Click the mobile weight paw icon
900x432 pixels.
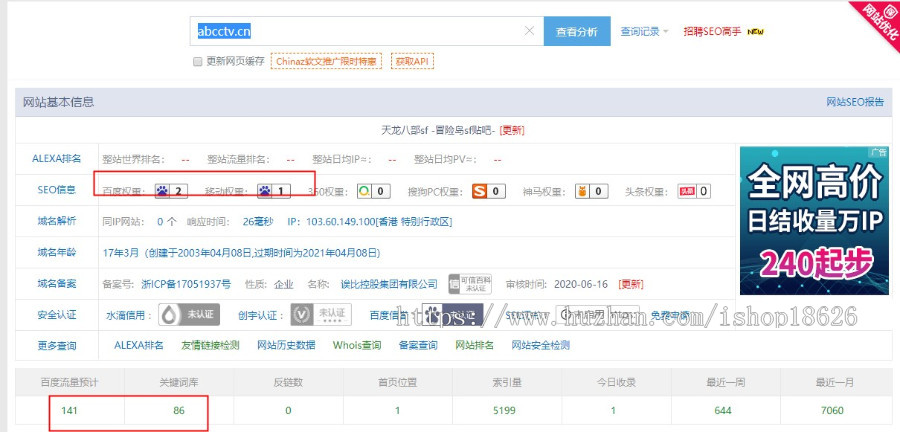point(266,191)
